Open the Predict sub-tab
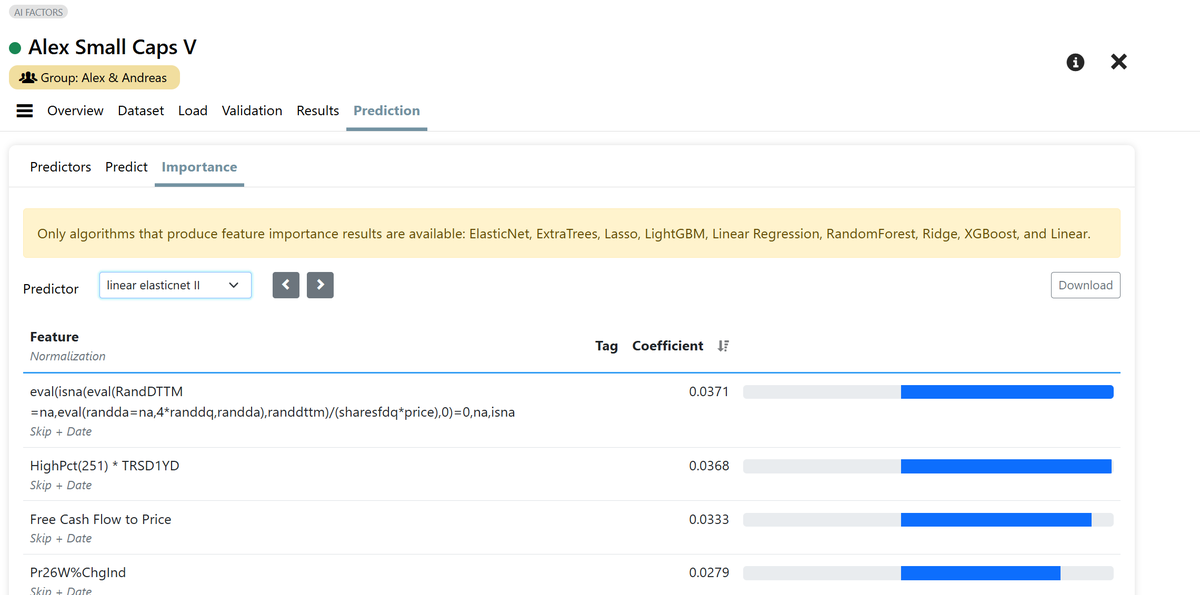Viewport: 1200px width, 595px height. (x=126, y=167)
